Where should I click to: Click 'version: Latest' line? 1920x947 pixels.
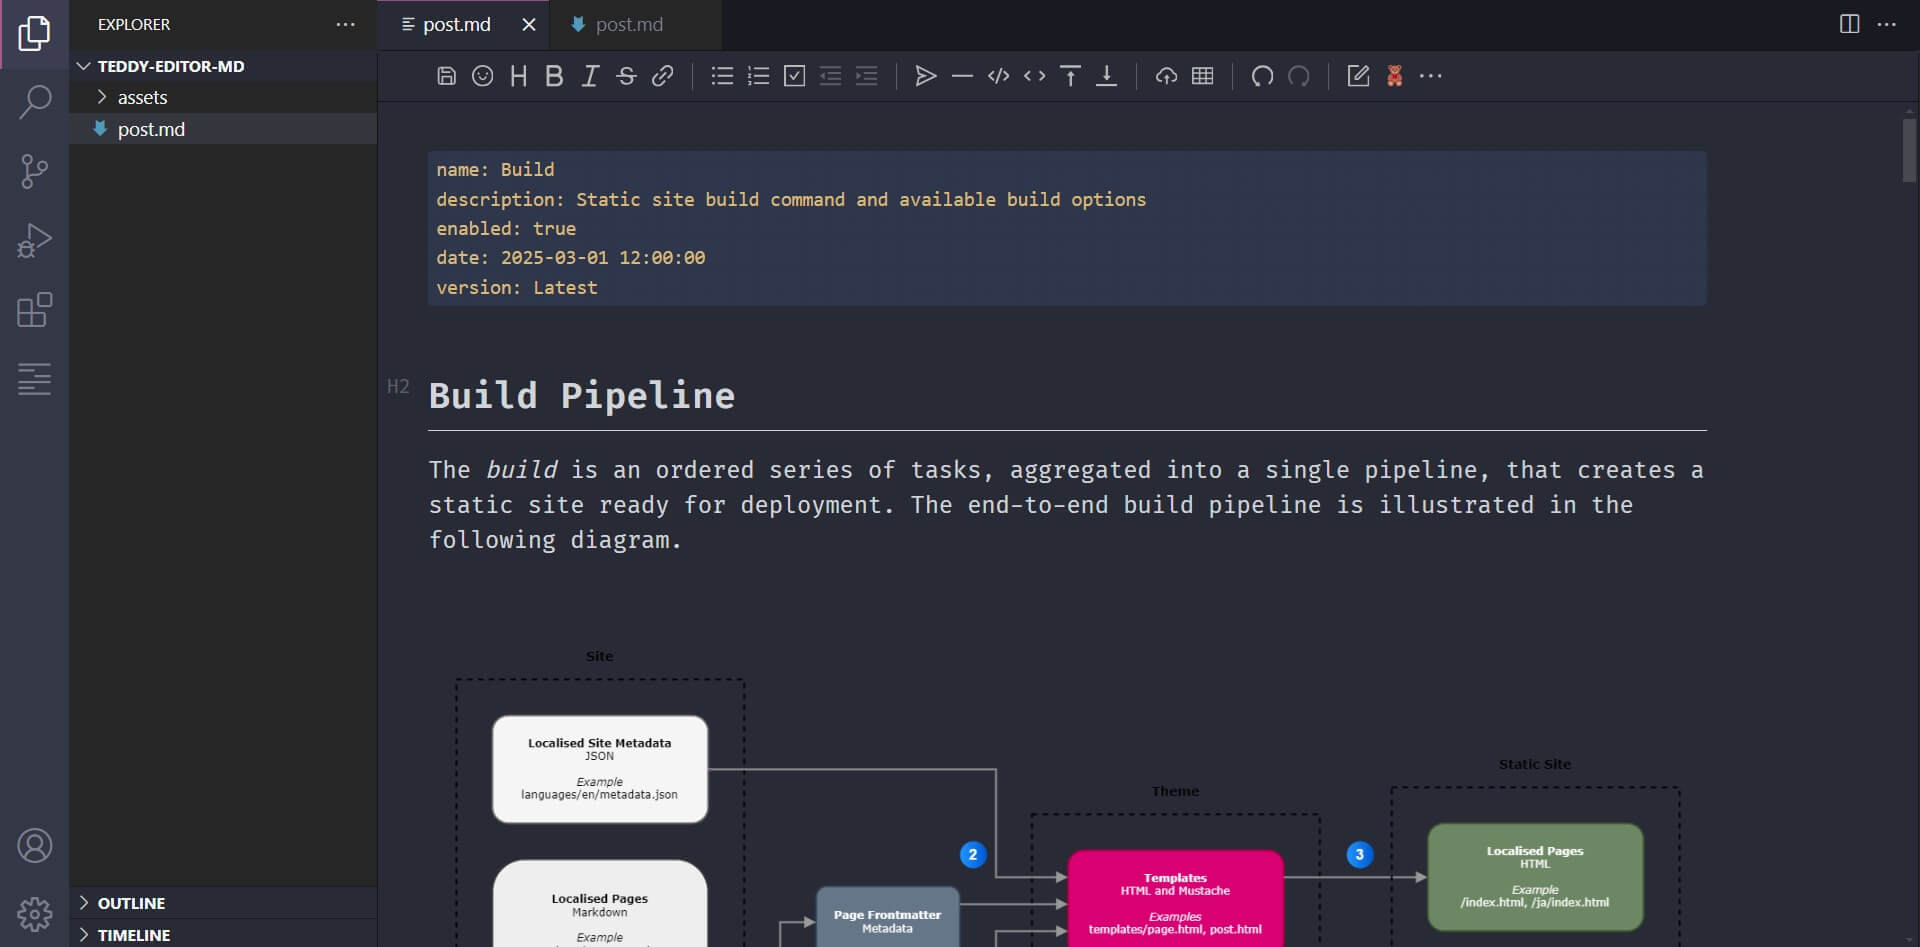tap(517, 288)
